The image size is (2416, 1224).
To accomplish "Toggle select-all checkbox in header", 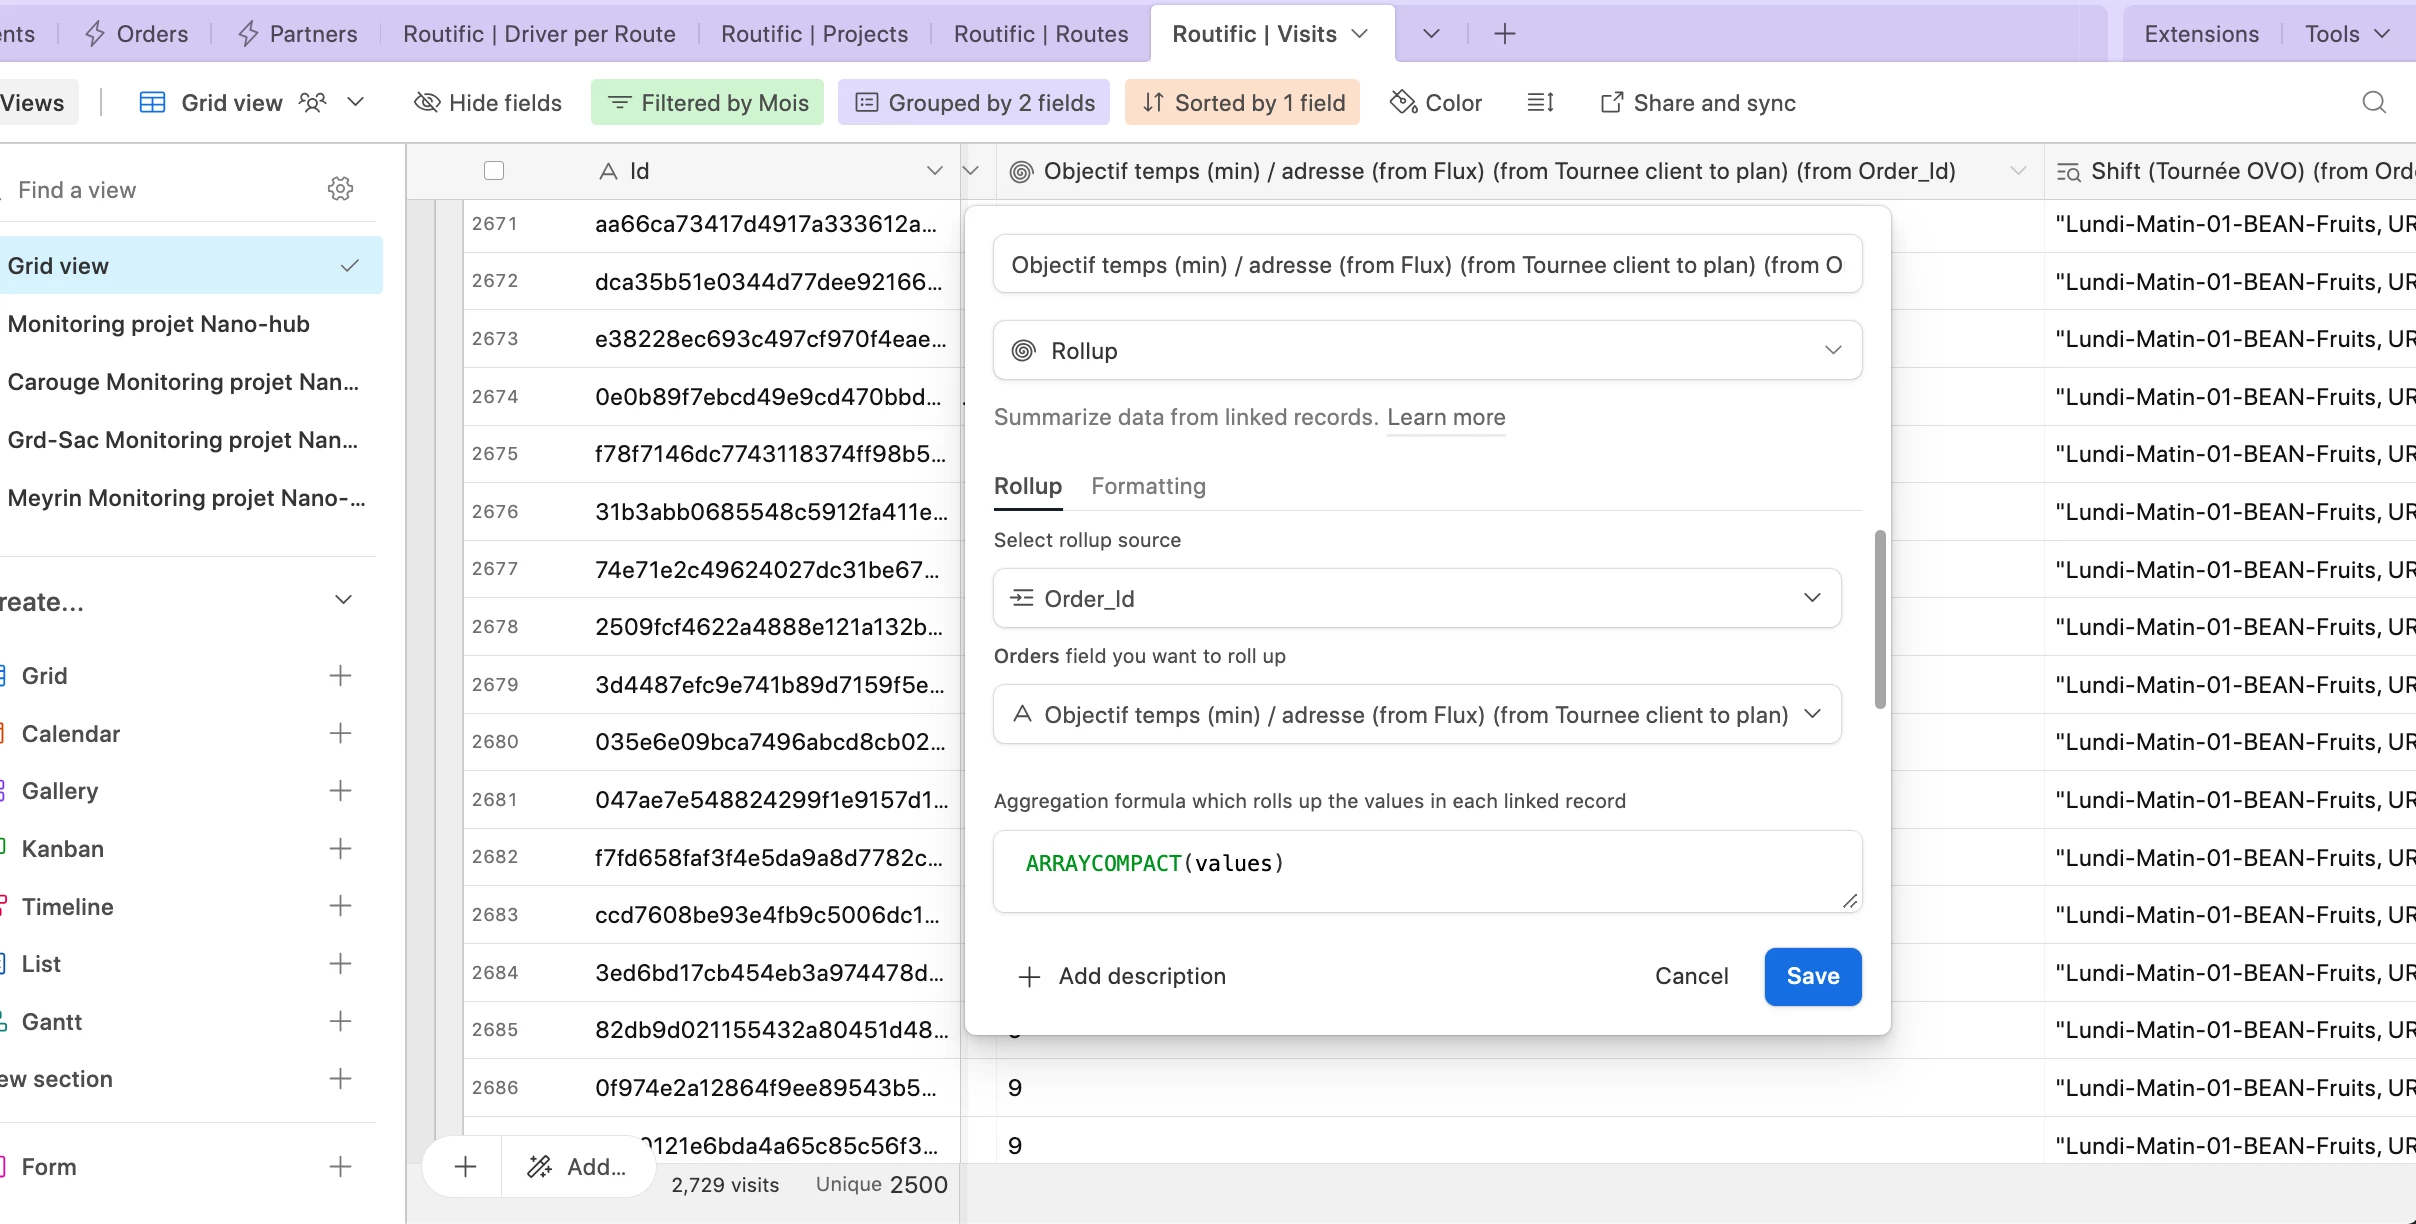I will [494, 171].
